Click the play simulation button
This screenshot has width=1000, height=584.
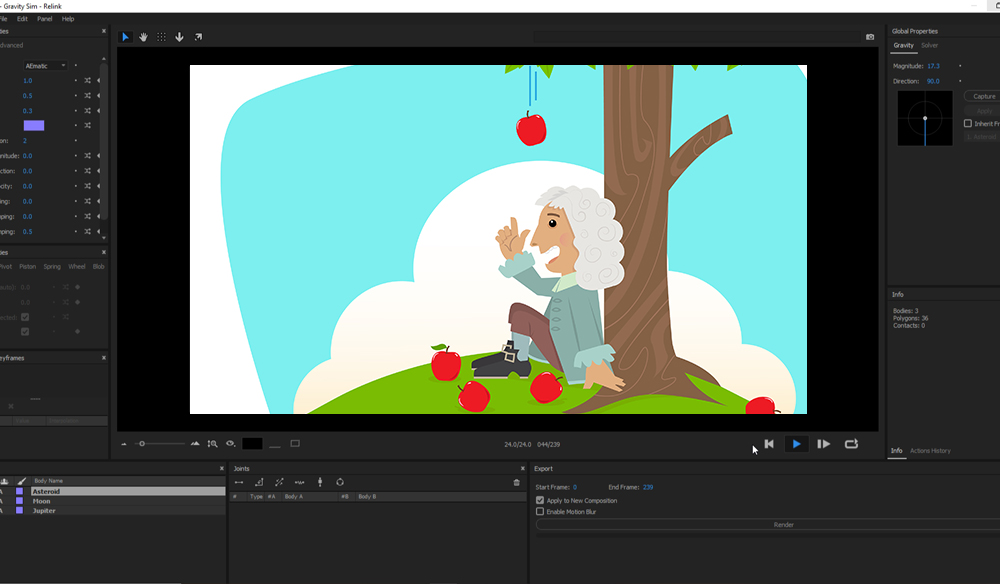(x=796, y=444)
